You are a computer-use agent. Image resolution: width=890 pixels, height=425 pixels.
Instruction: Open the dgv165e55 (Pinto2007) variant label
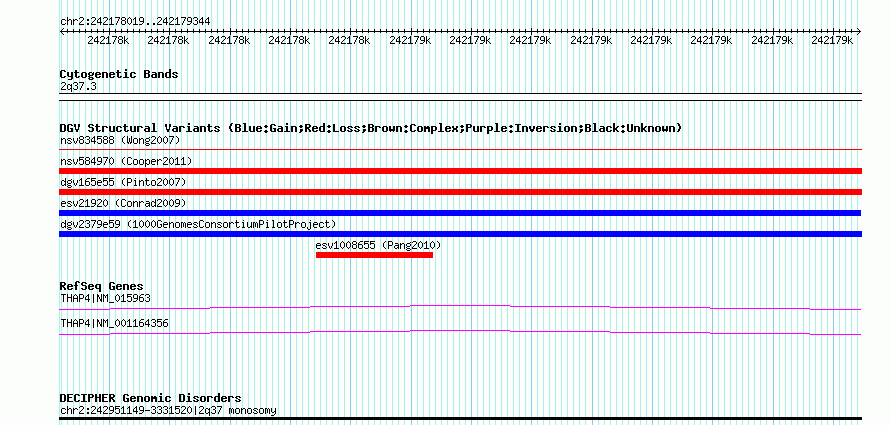(123, 182)
